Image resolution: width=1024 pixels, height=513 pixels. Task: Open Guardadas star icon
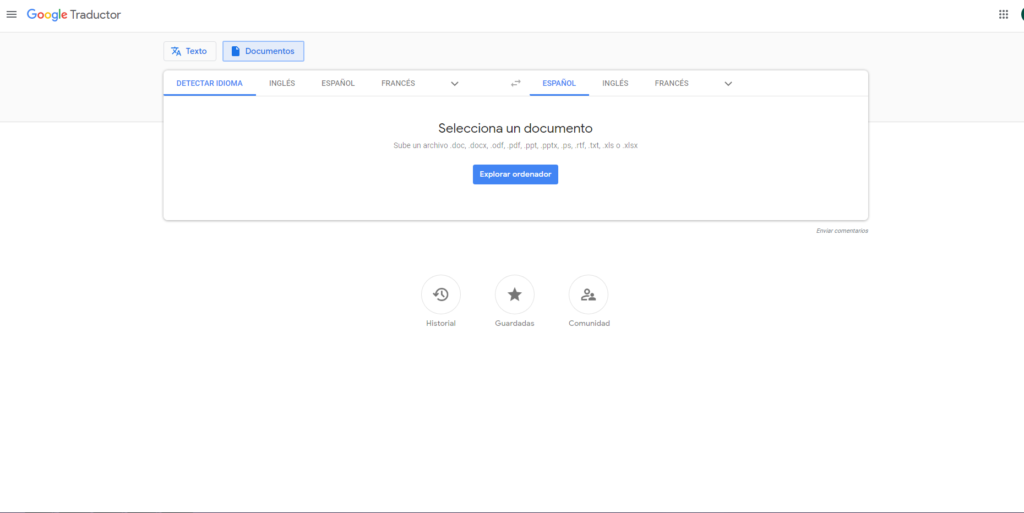tap(514, 295)
